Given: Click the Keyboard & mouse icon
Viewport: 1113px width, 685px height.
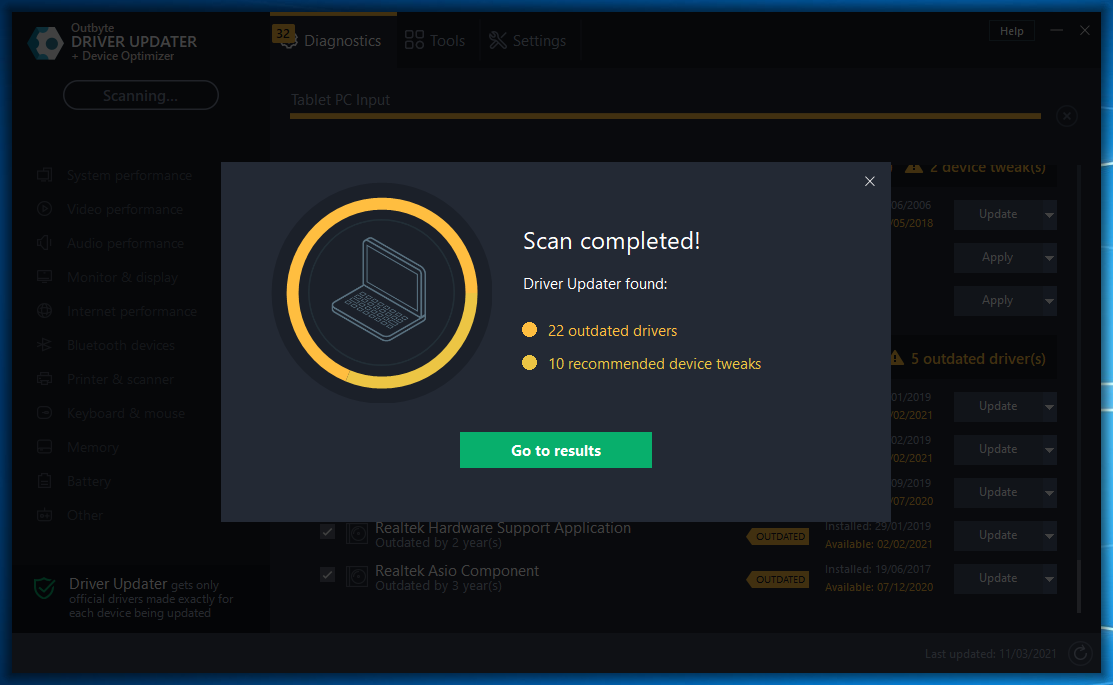Looking at the screenshot, I should (x=44, y=412).
